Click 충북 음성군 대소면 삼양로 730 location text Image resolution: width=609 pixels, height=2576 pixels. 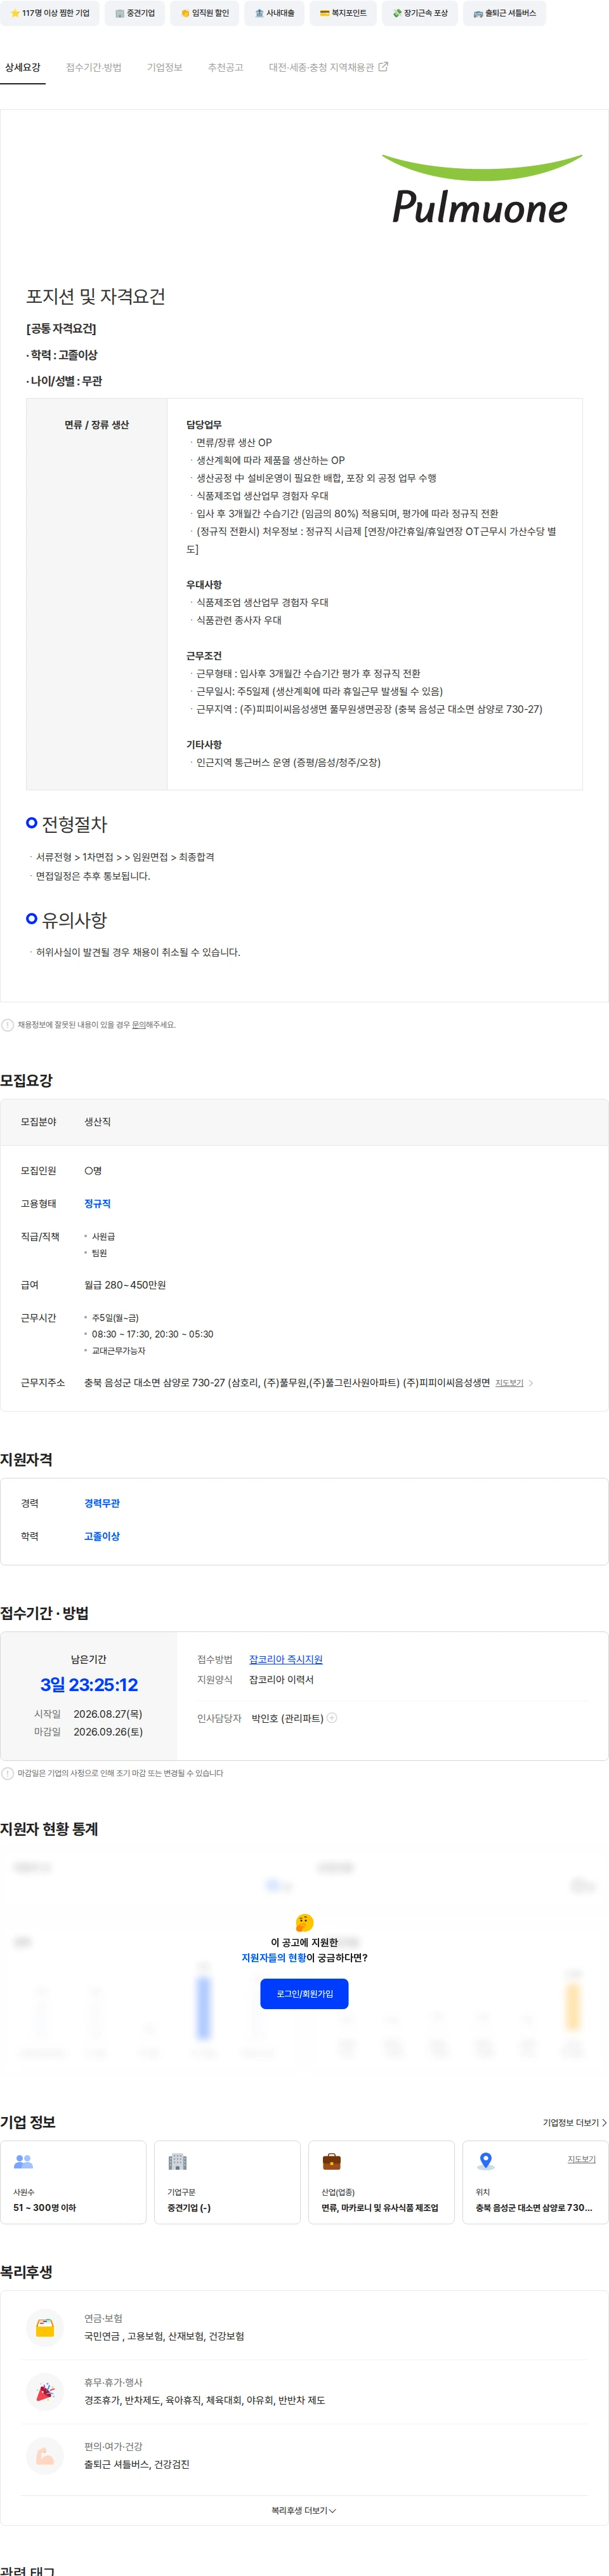pyautogui.click(x=534, y=2207)
